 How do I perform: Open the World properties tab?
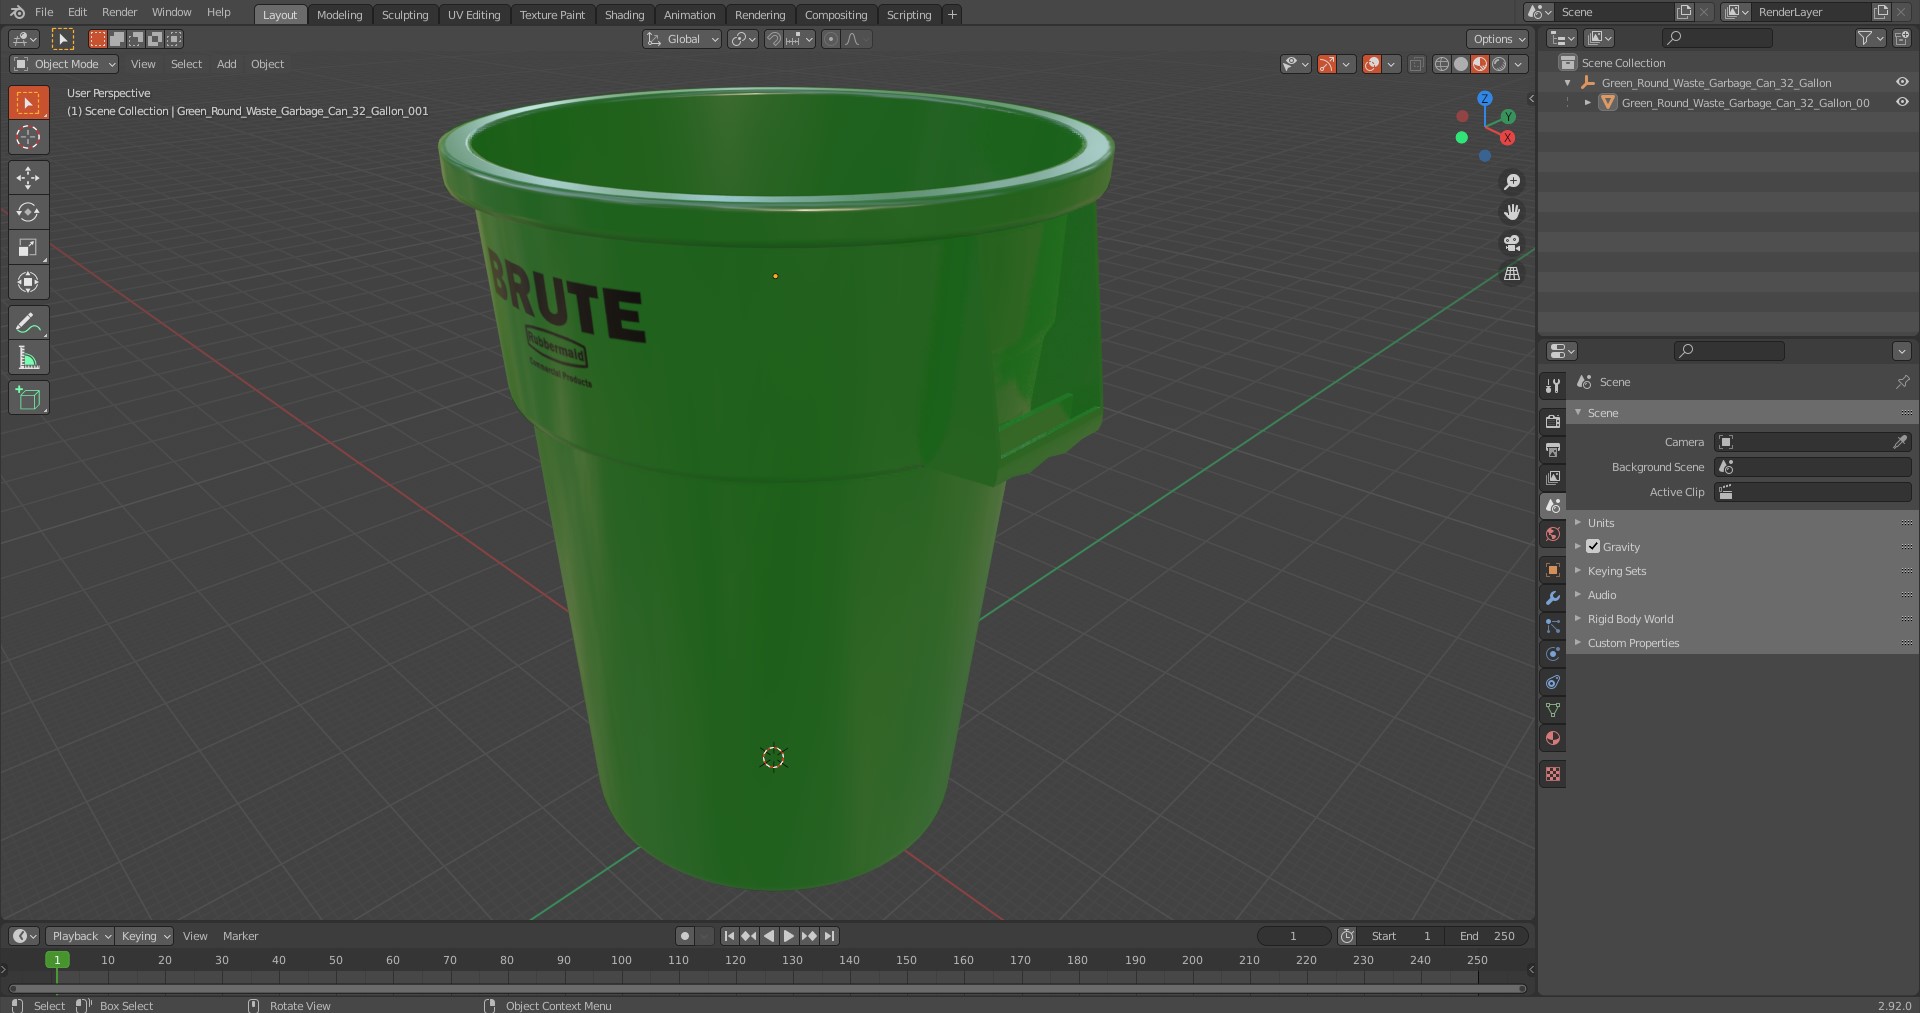[x=1553, y=534]
